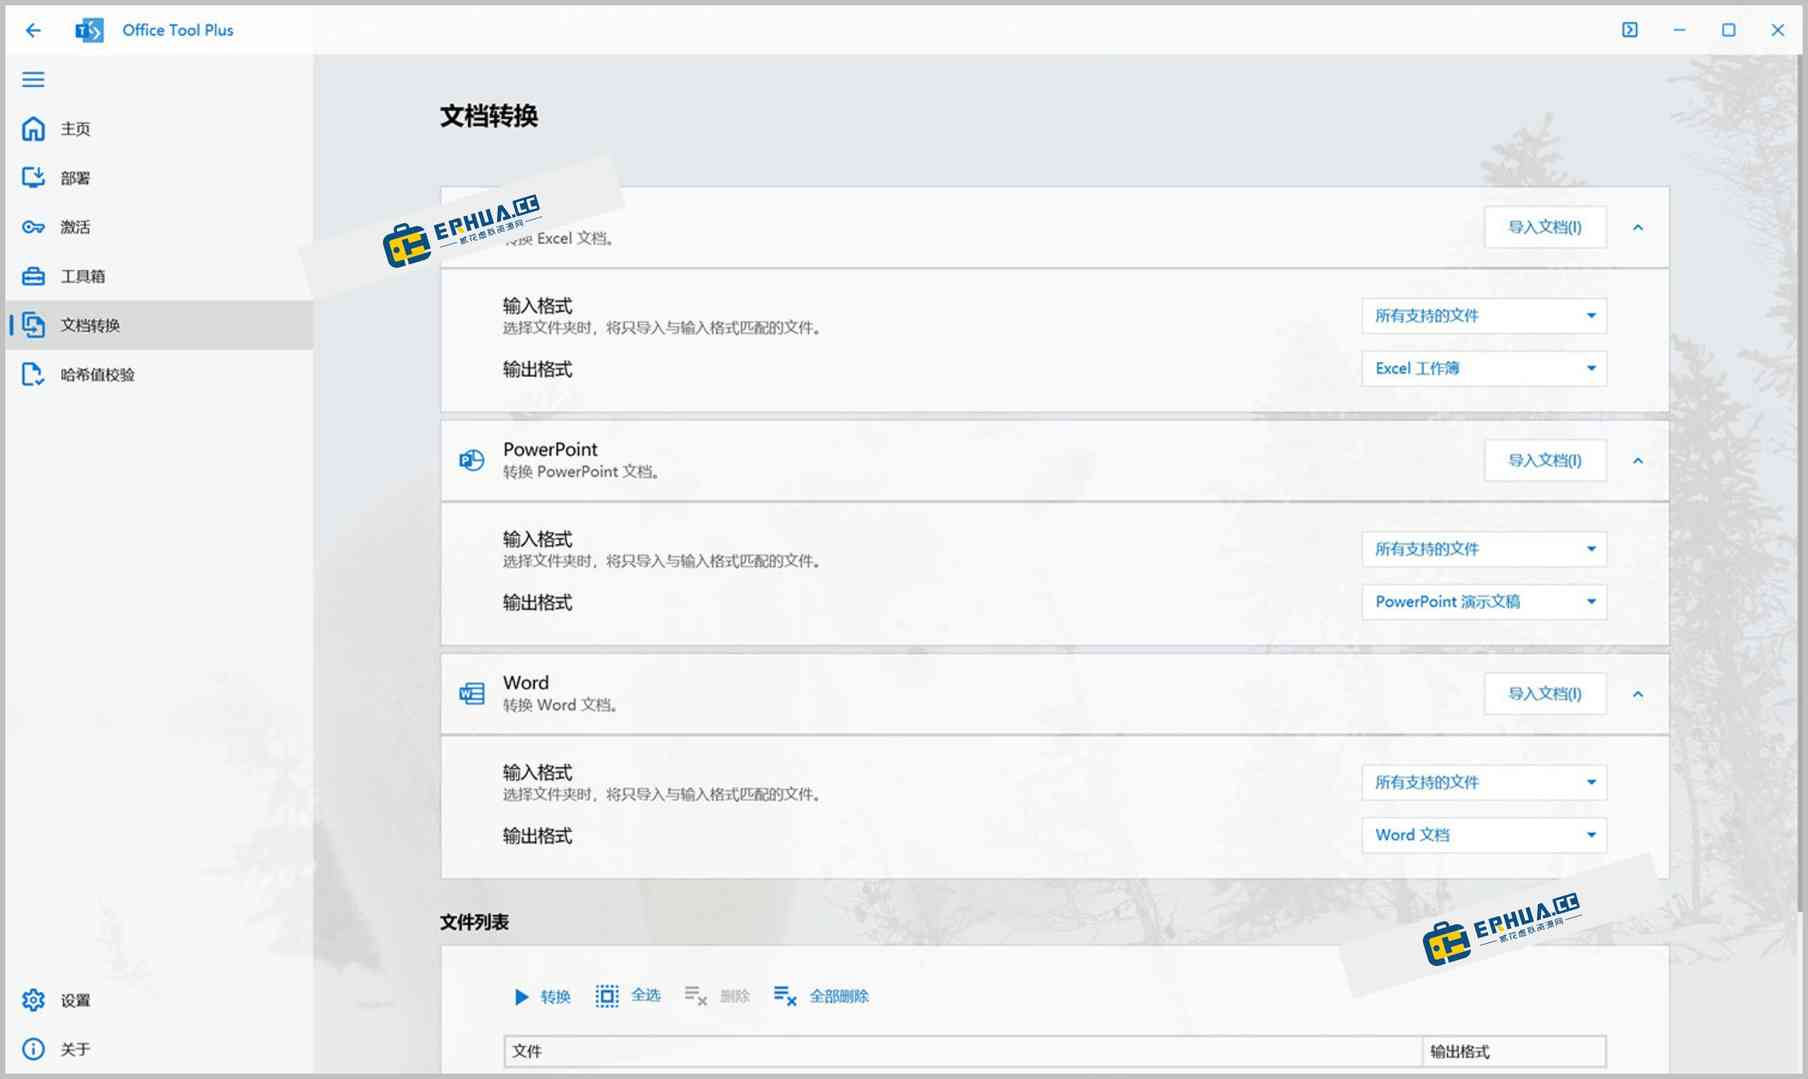Open the 设置 settings page
The image size is (1808, 1079).
tap(74, 1000)
